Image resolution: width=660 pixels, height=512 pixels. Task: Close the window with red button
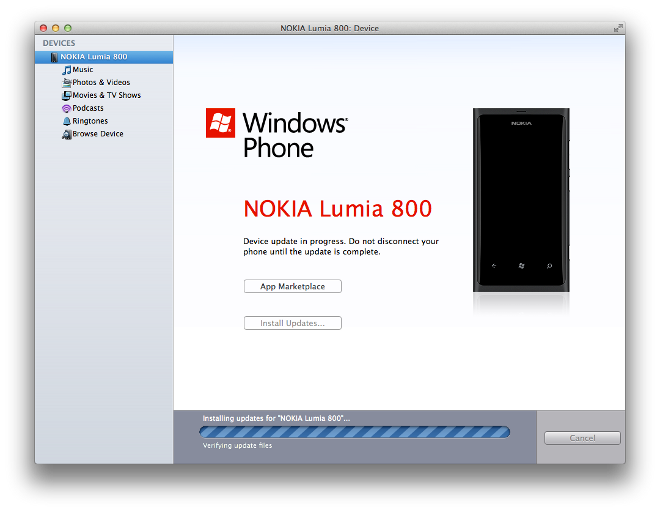coord(43,28)
